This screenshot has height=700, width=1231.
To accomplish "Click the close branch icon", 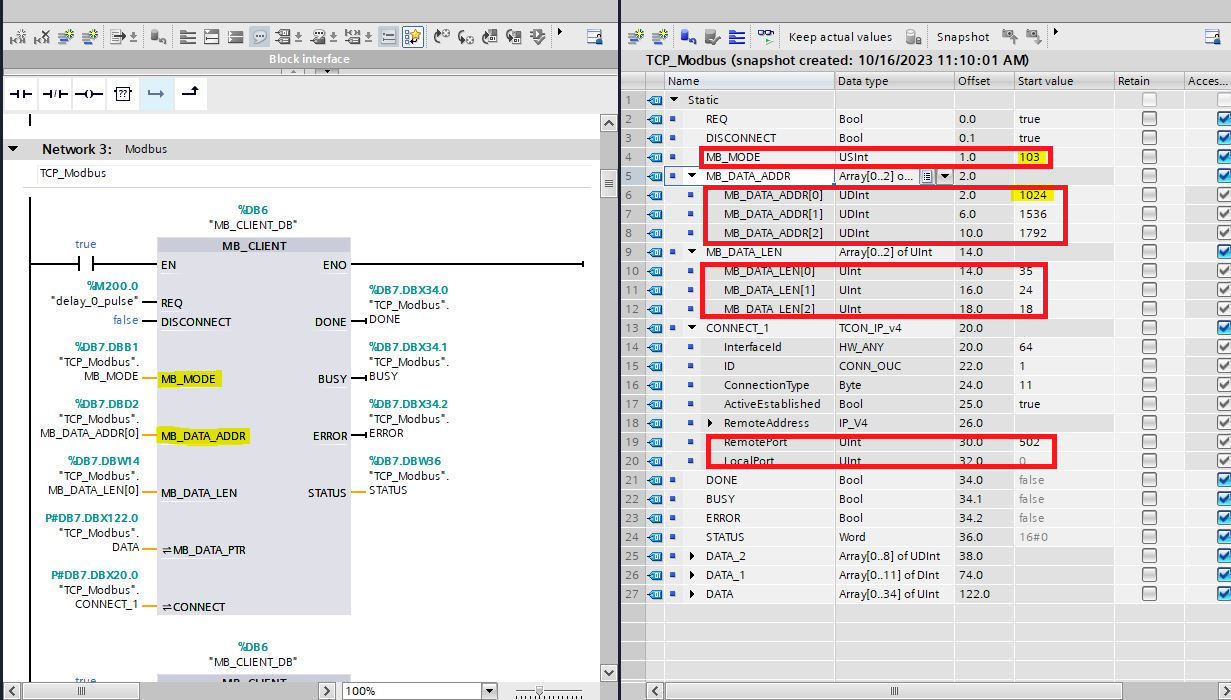I will tap(189, 93).
